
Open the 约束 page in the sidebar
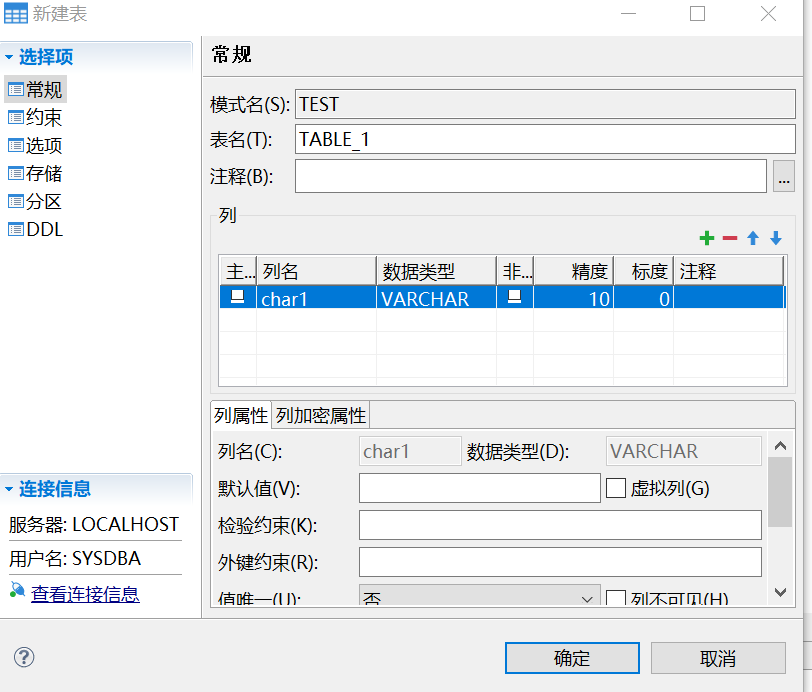click(35, 118)
